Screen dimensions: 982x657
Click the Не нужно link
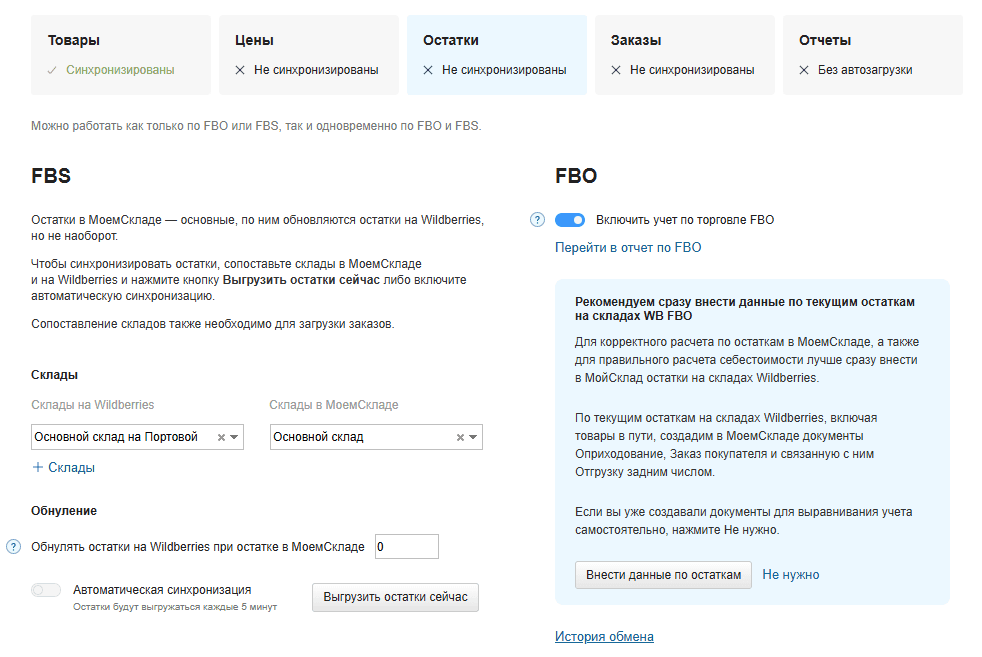(790, 575)
